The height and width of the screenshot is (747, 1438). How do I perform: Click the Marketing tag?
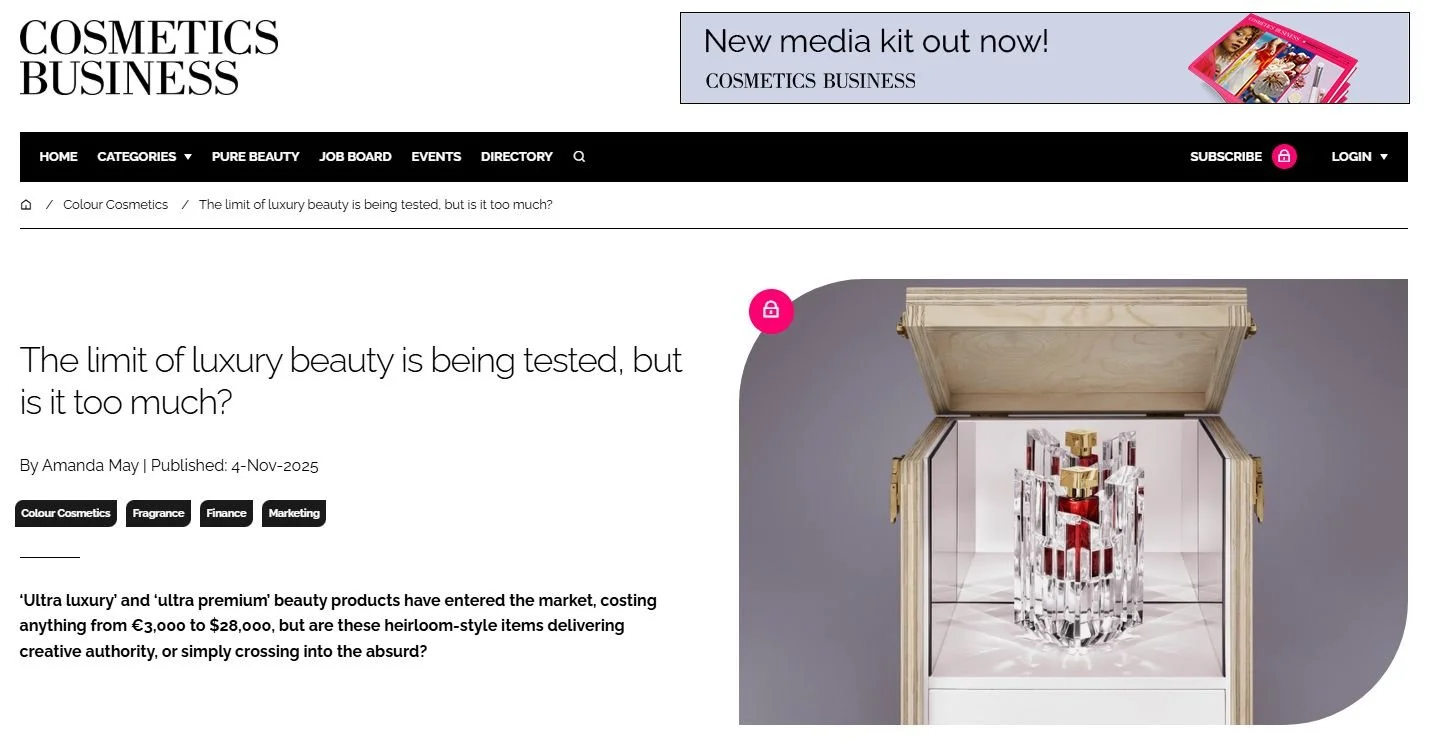pos(294,513)
